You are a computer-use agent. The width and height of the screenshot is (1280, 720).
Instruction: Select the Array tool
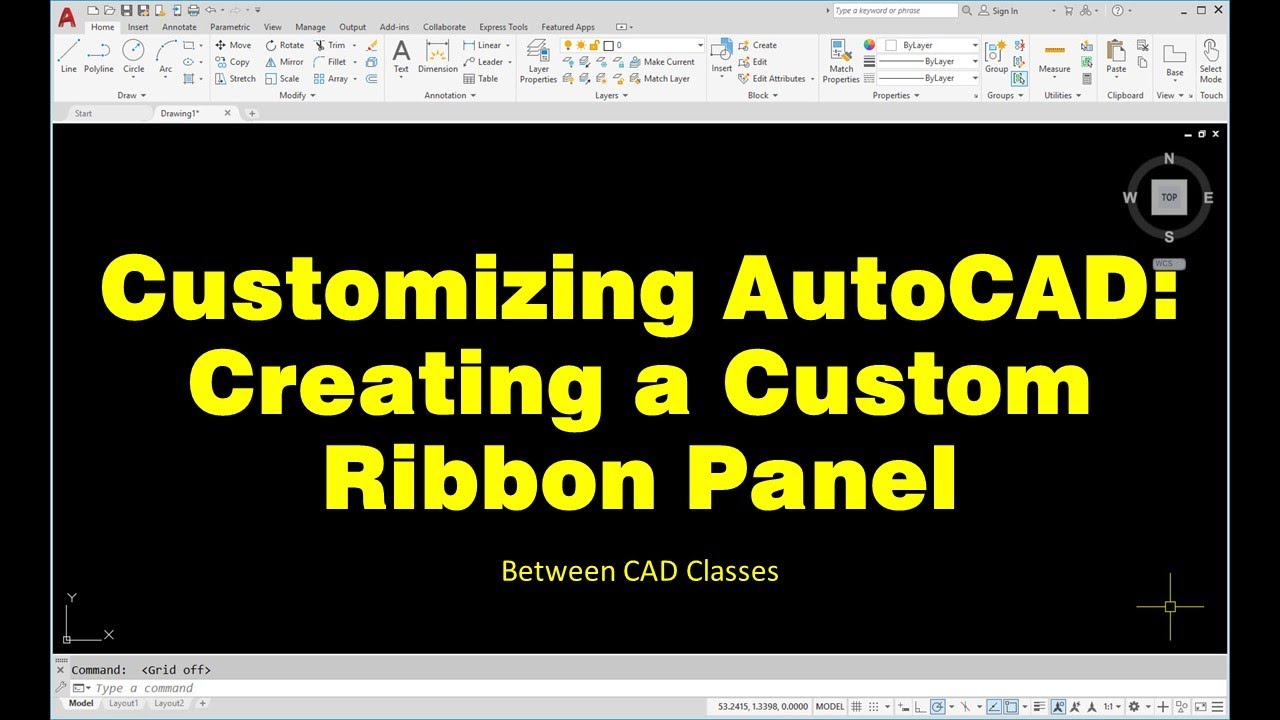tap(331, 78)
